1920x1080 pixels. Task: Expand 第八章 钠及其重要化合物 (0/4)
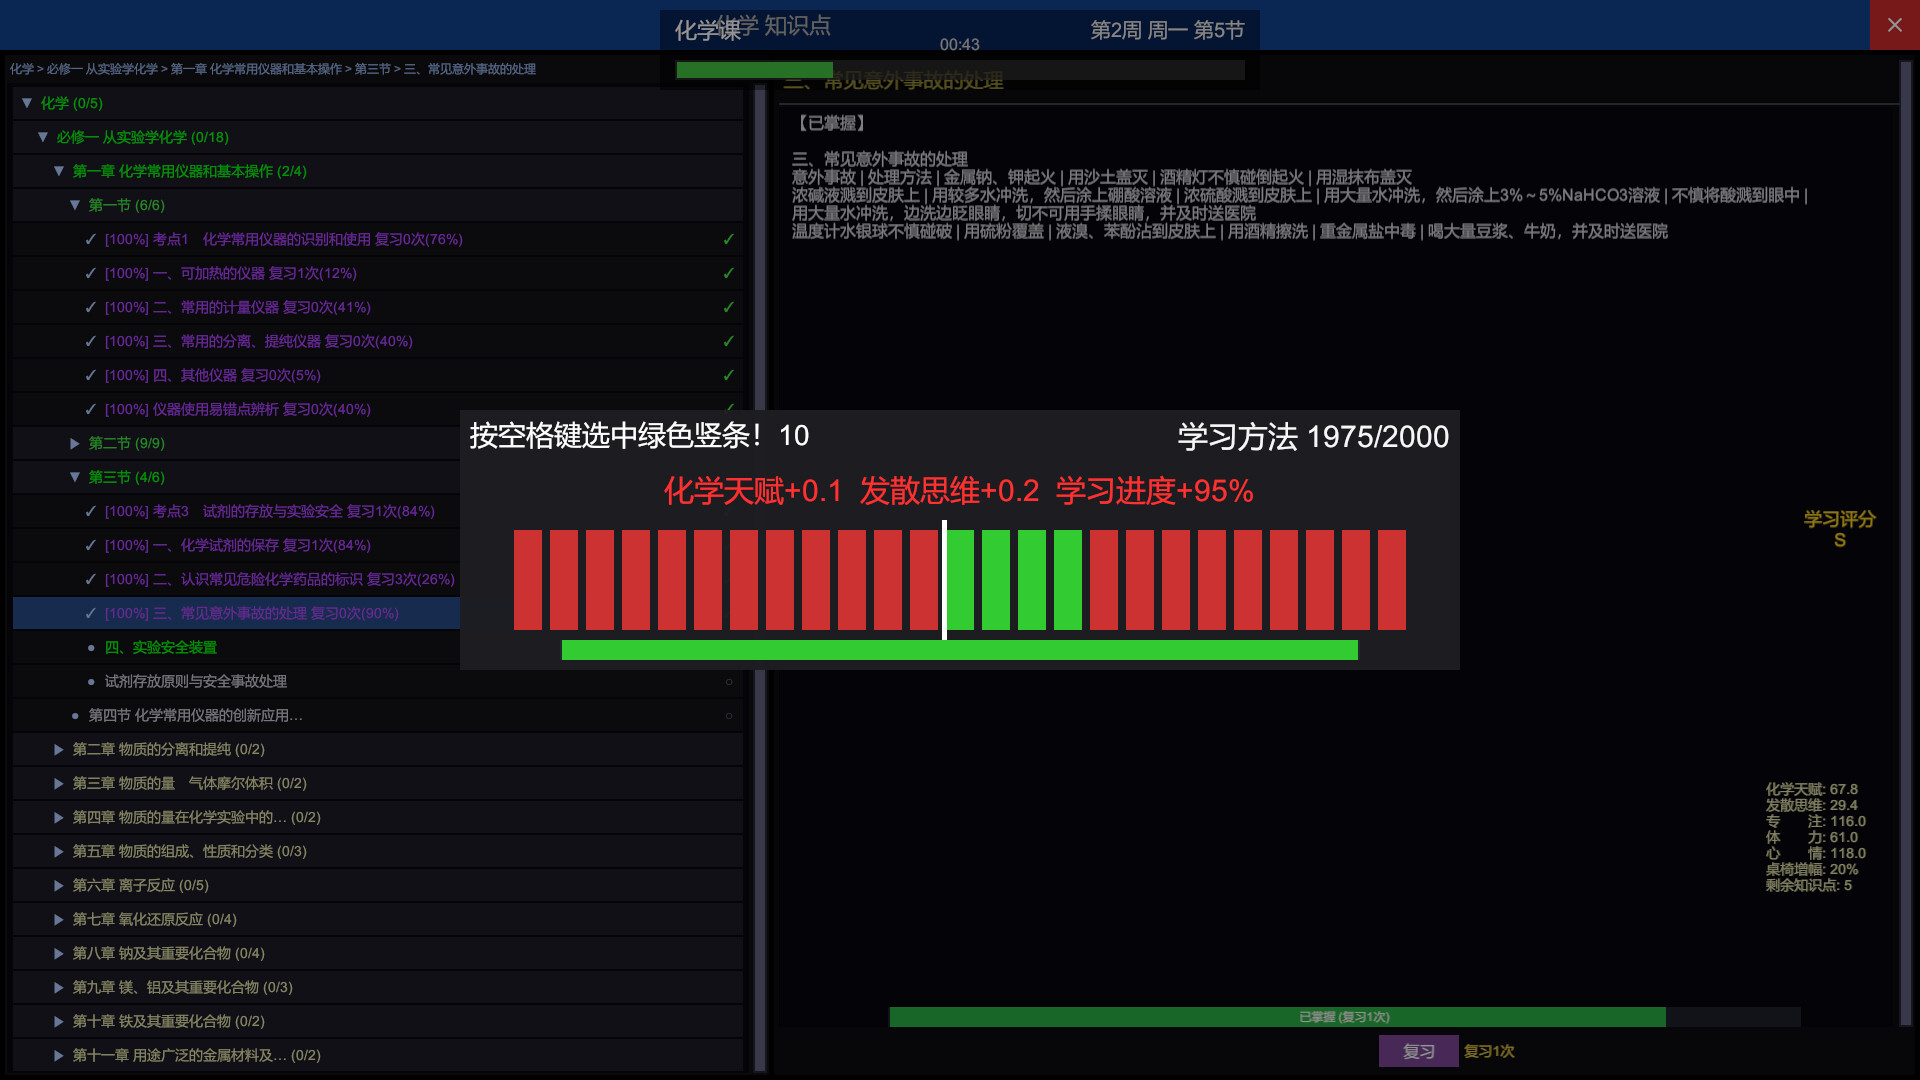pyautogui.click(x=59, y=953)
